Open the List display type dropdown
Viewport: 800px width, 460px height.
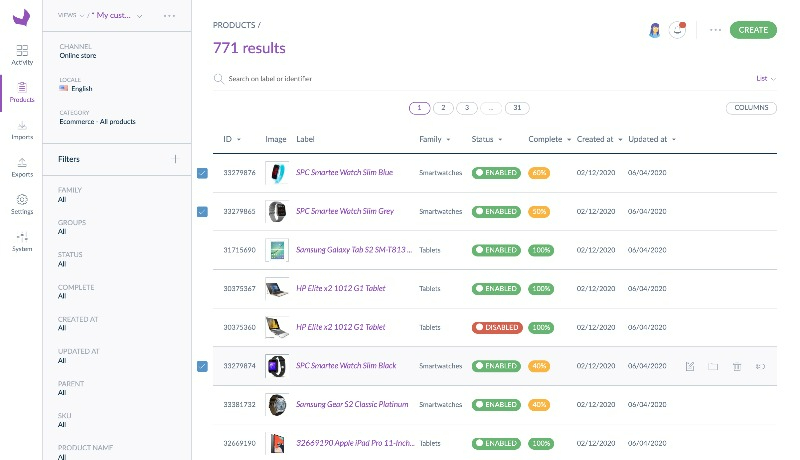coord(765,79)
